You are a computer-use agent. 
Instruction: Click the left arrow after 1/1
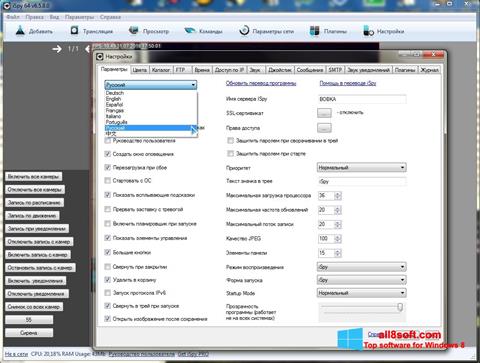click(x=87, y=49)
